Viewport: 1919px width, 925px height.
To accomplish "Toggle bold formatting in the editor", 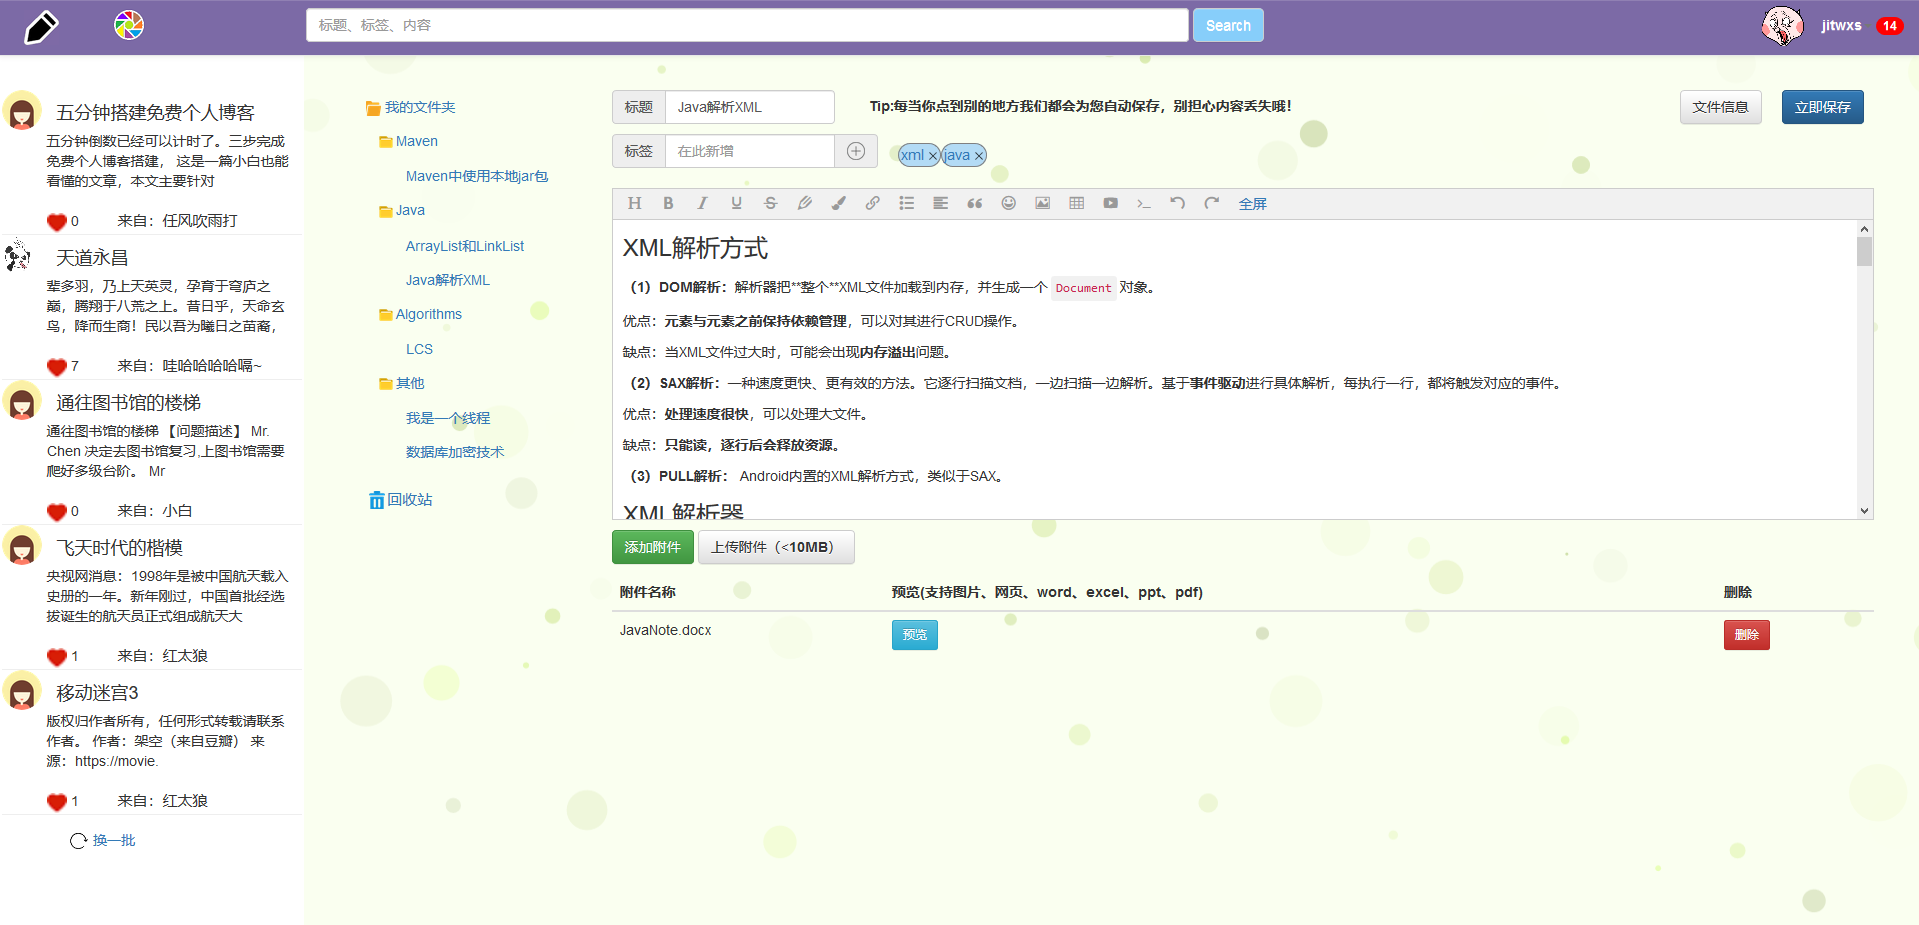I will point(668,203).
